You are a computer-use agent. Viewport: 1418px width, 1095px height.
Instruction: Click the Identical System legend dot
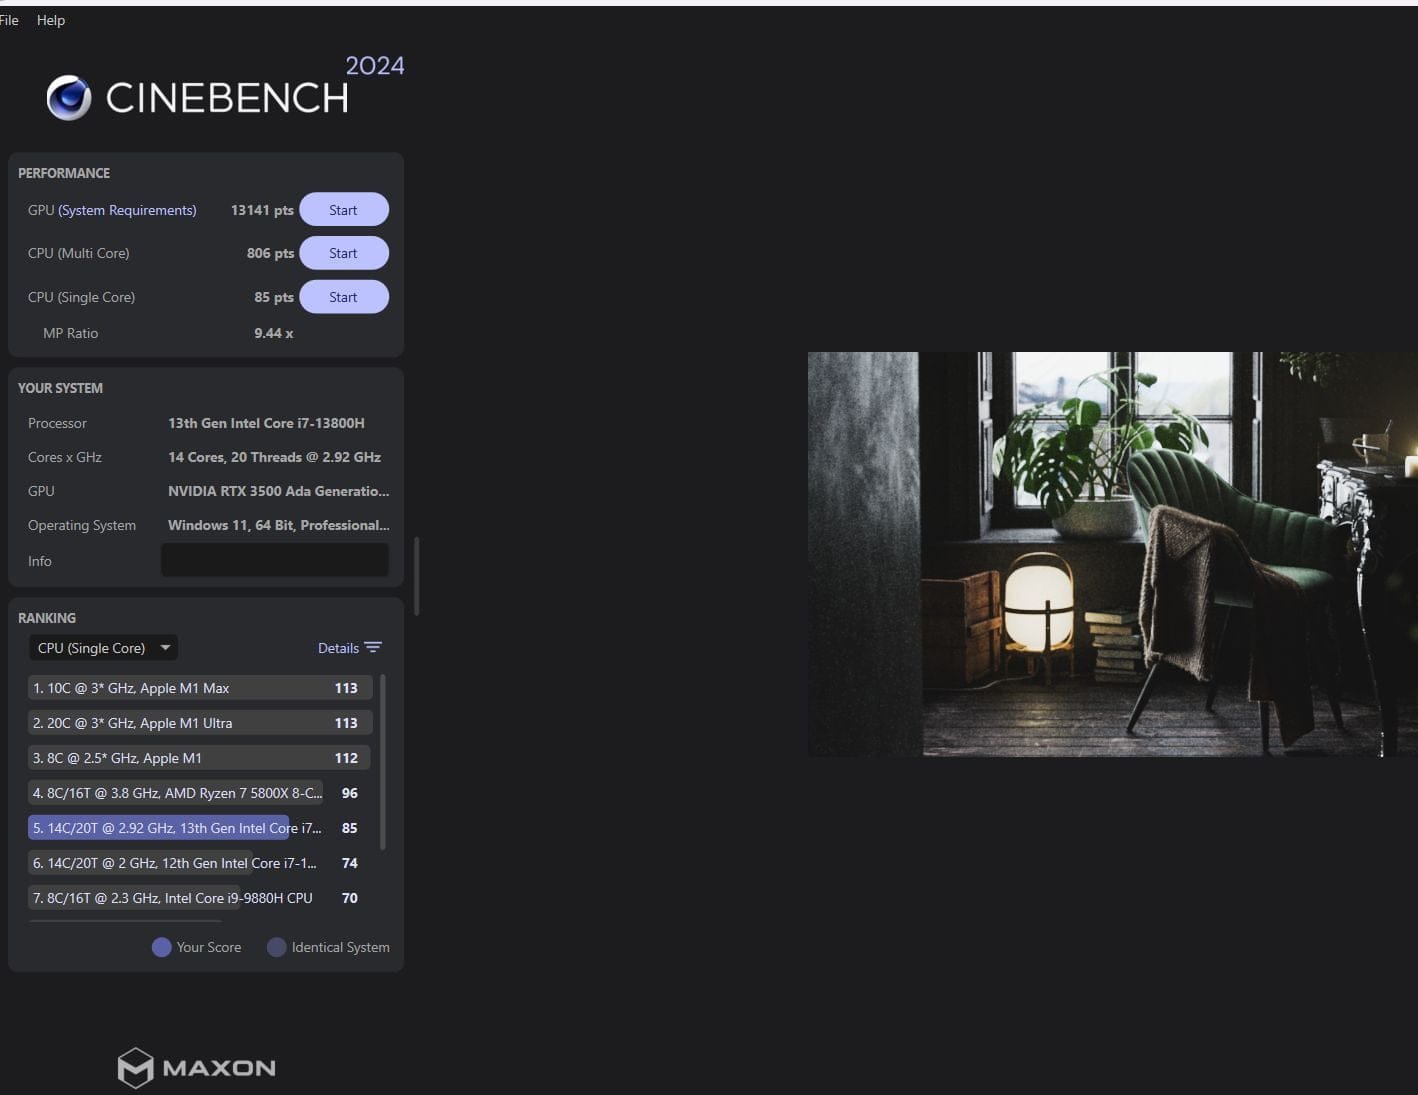tap(277, 947)
